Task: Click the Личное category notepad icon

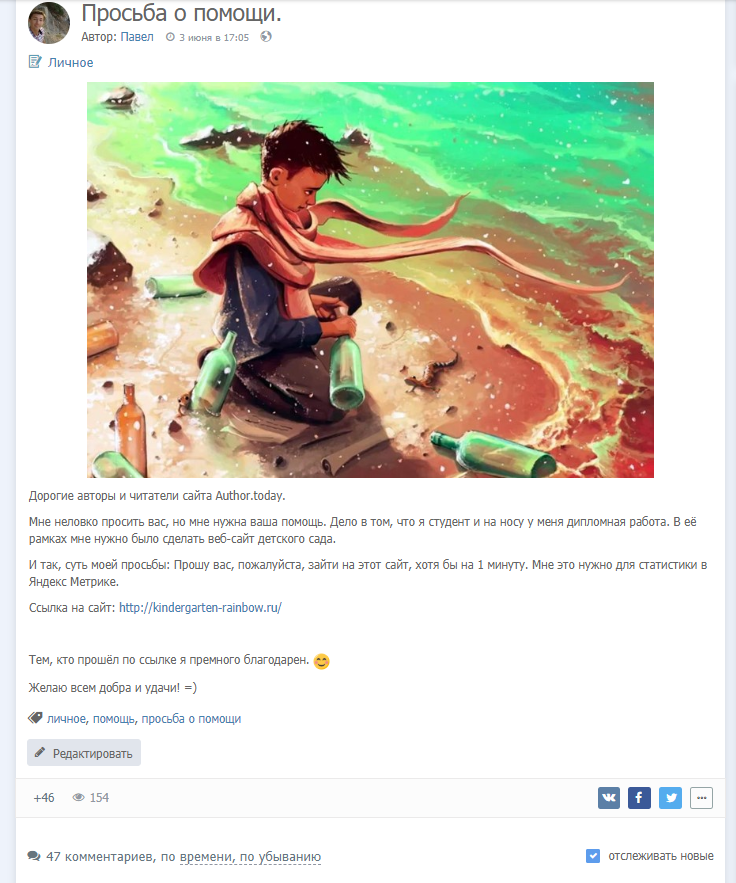Action: [x=35, y=61]
